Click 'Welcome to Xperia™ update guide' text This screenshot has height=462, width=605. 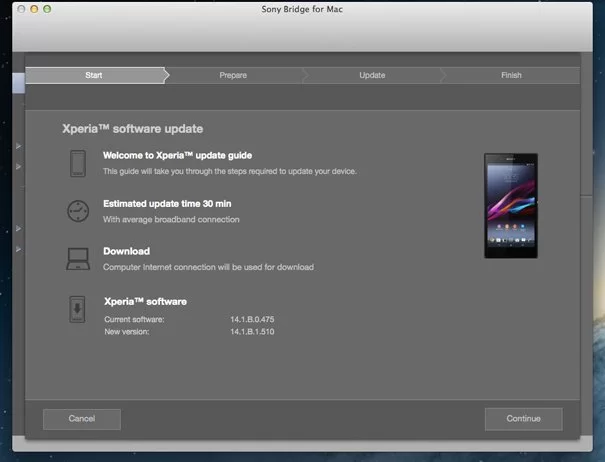(x=177, y=156)
